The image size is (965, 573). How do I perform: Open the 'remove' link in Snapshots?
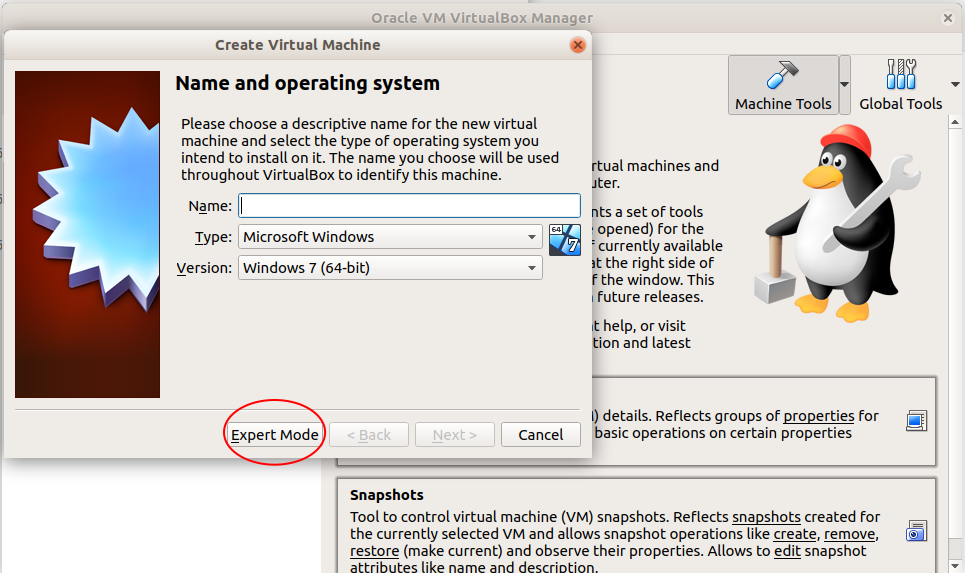(849, 534)
